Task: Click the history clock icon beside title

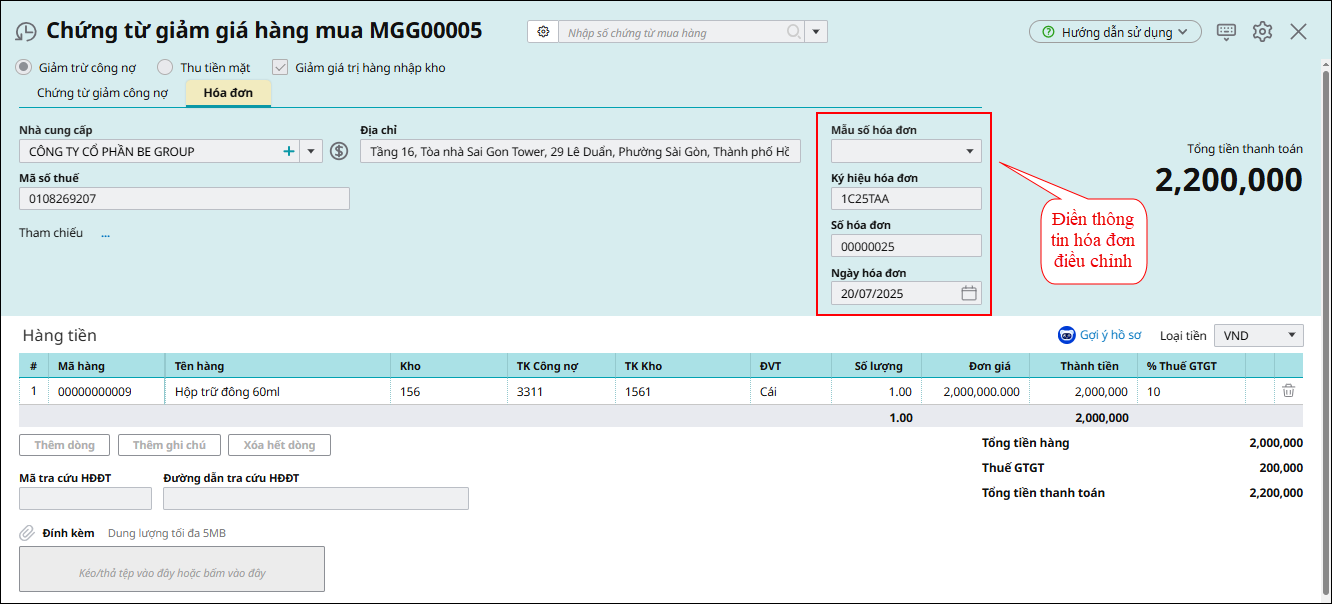Action: coord(26,32)
